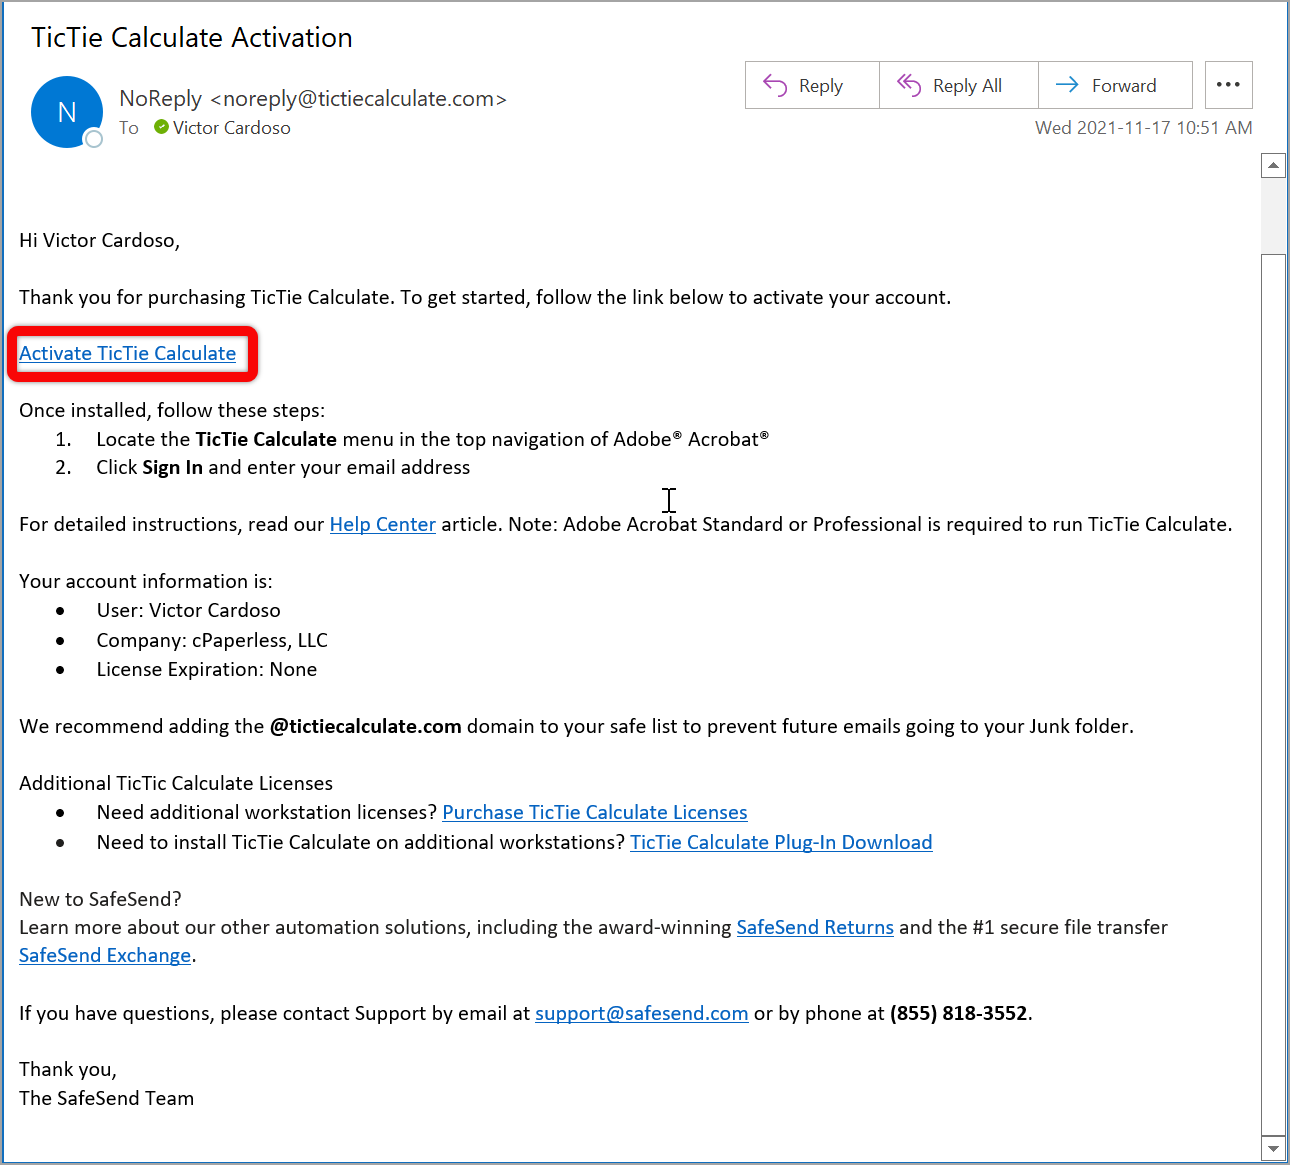Click the received date Wed 2021-11-17 10:51 AM
The width and height of the screenshot is (1290, 1165).
tap(1144, 127)
